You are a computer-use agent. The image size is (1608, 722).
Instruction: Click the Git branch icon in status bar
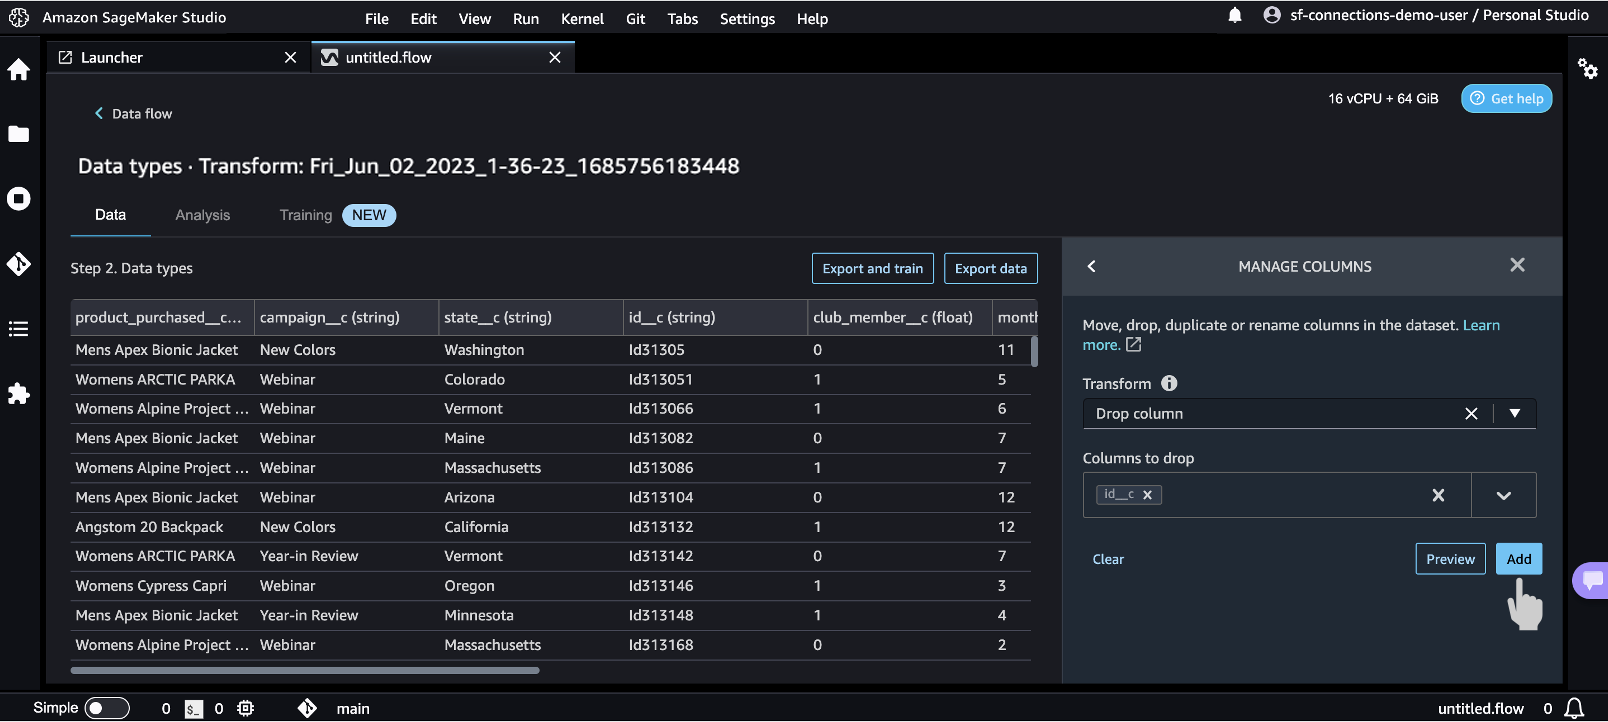(307, 708)
